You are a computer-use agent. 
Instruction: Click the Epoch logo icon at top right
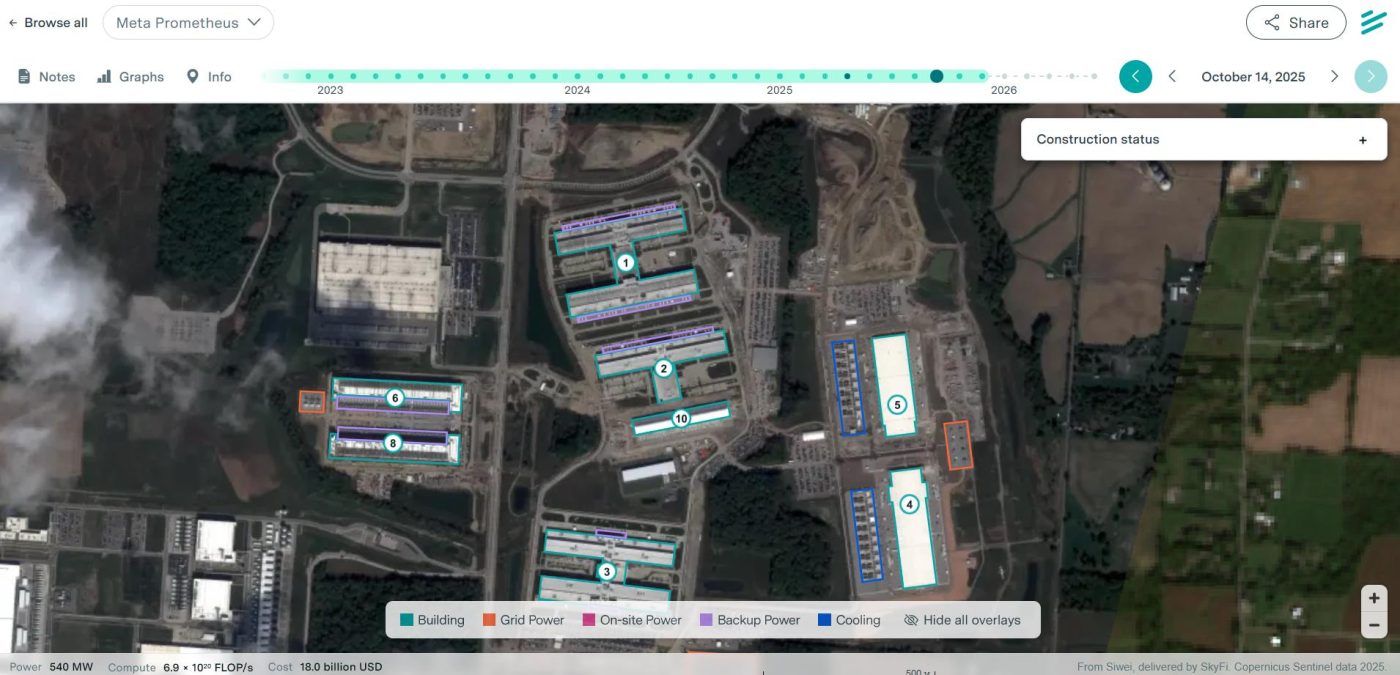click(1373, 23)
